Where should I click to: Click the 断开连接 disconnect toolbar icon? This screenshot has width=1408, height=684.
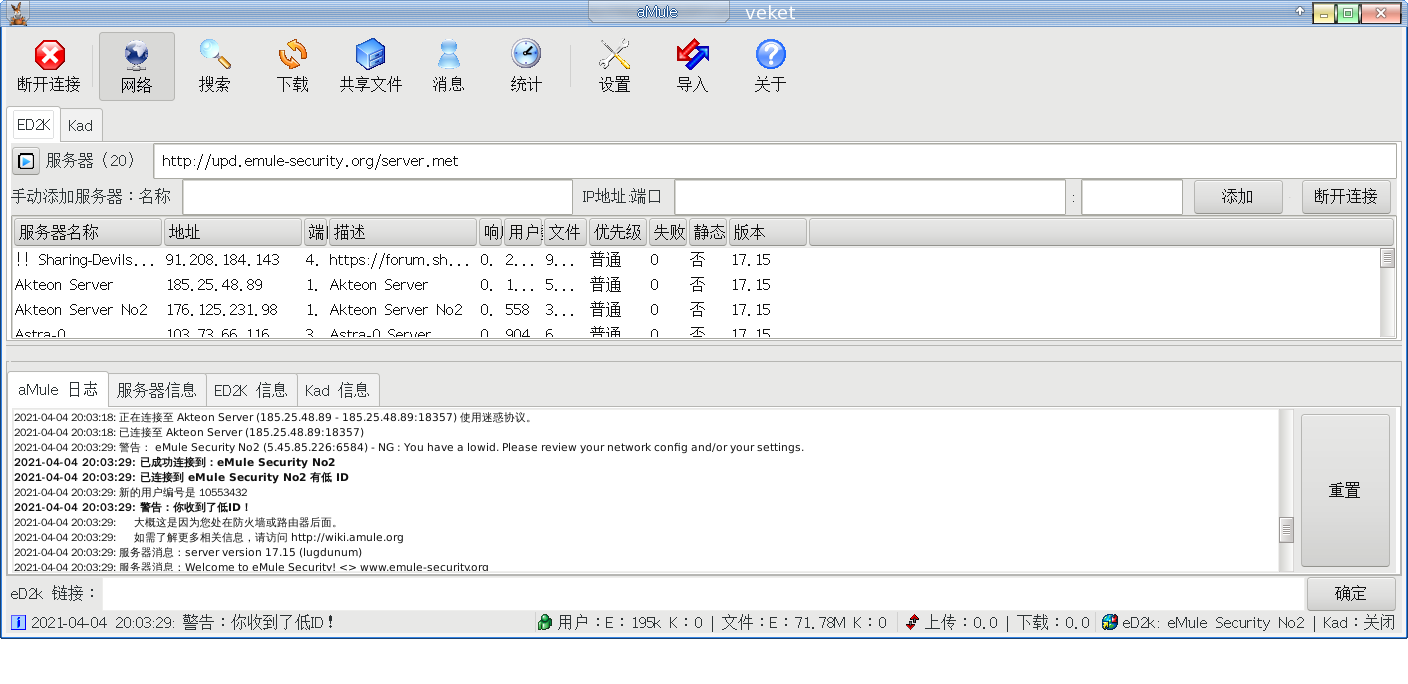(49, 67)
